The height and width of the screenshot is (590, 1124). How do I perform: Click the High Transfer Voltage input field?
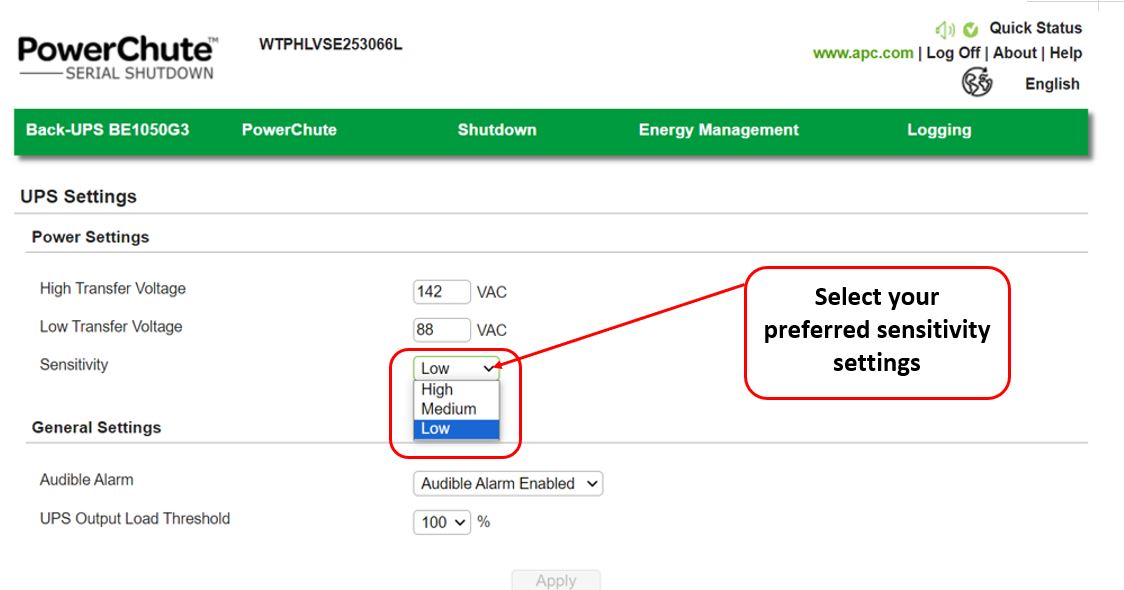[x=442, y=292]
